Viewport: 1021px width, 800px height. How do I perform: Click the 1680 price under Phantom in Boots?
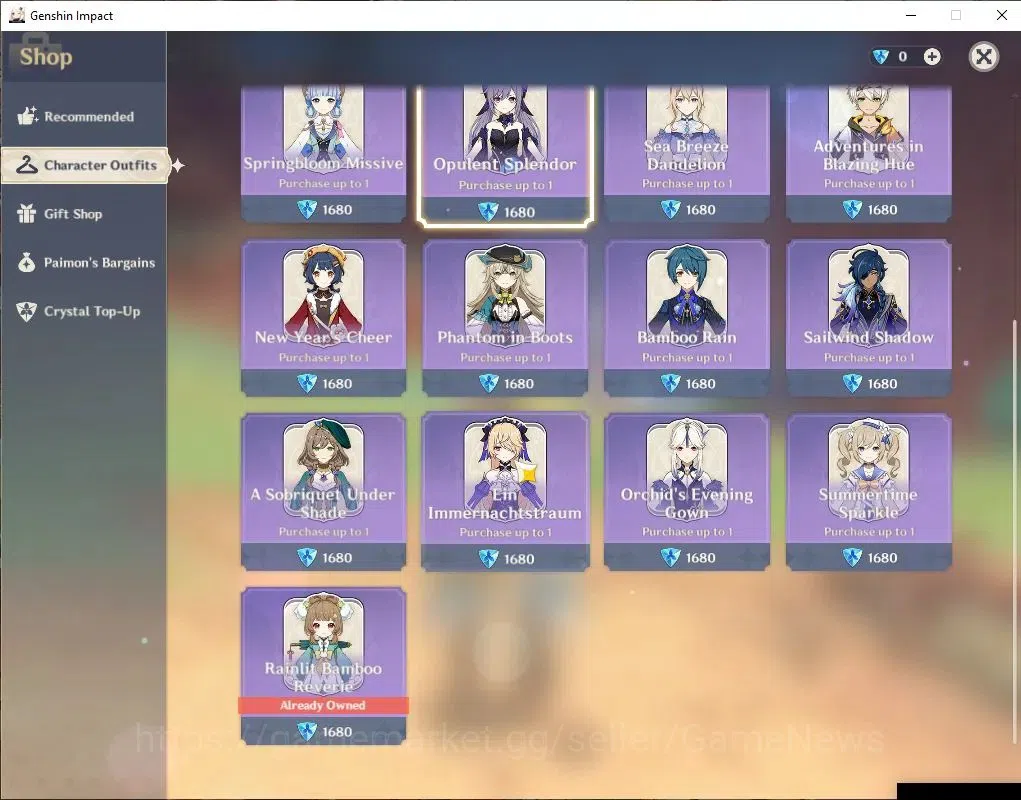click(519, 383)
